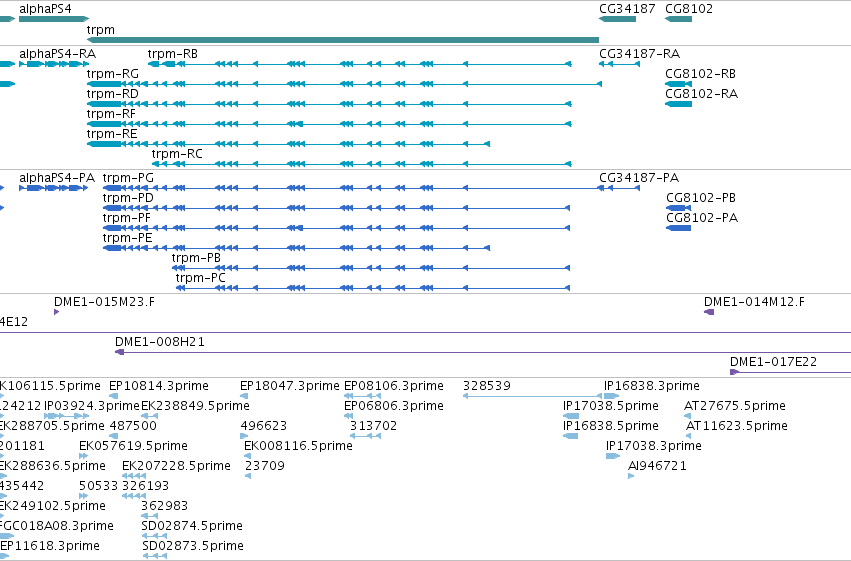Select the CG8102 gene label
Image resolution: width=851 pixels, height=561 pixels.
click(689, 9)
